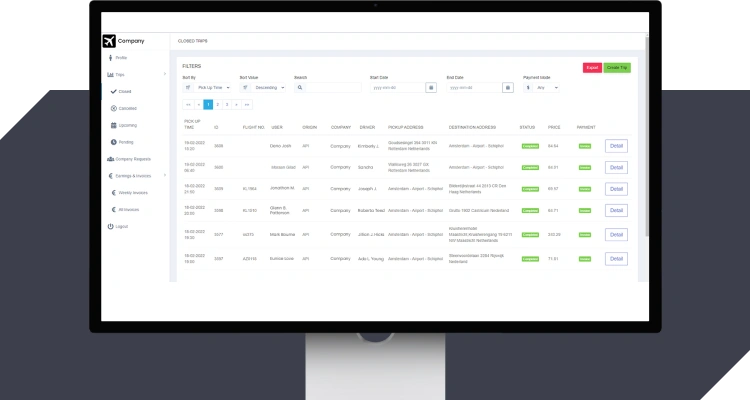750x400 pixels.
Task: Open Profile via its person icon
Action: 110,58
